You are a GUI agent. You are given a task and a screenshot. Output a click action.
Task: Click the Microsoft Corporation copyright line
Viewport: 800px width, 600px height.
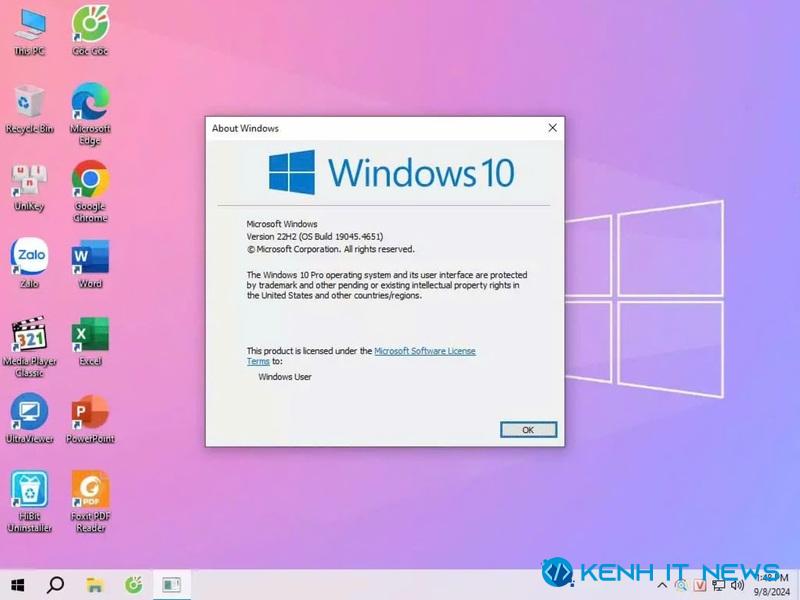(331, 249)
